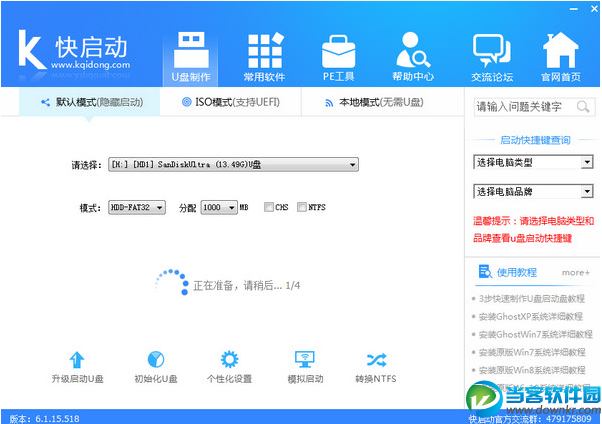This screenshot has height=424, width=602.
Task: Click the 版本: 6.1.15.518 status text
Action: pyautogui.click(x=44, y=419)
